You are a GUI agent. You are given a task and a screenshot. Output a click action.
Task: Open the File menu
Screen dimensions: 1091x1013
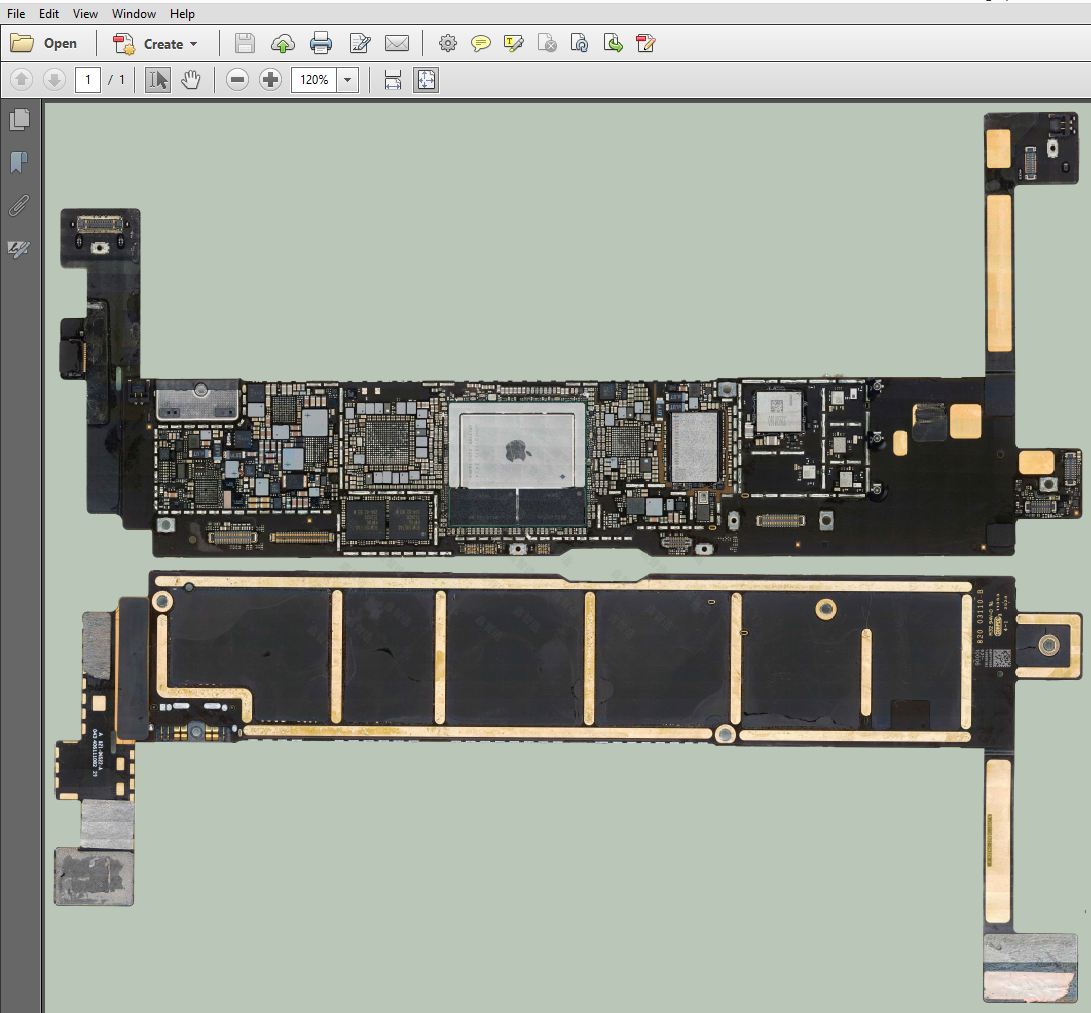[16, 14]
